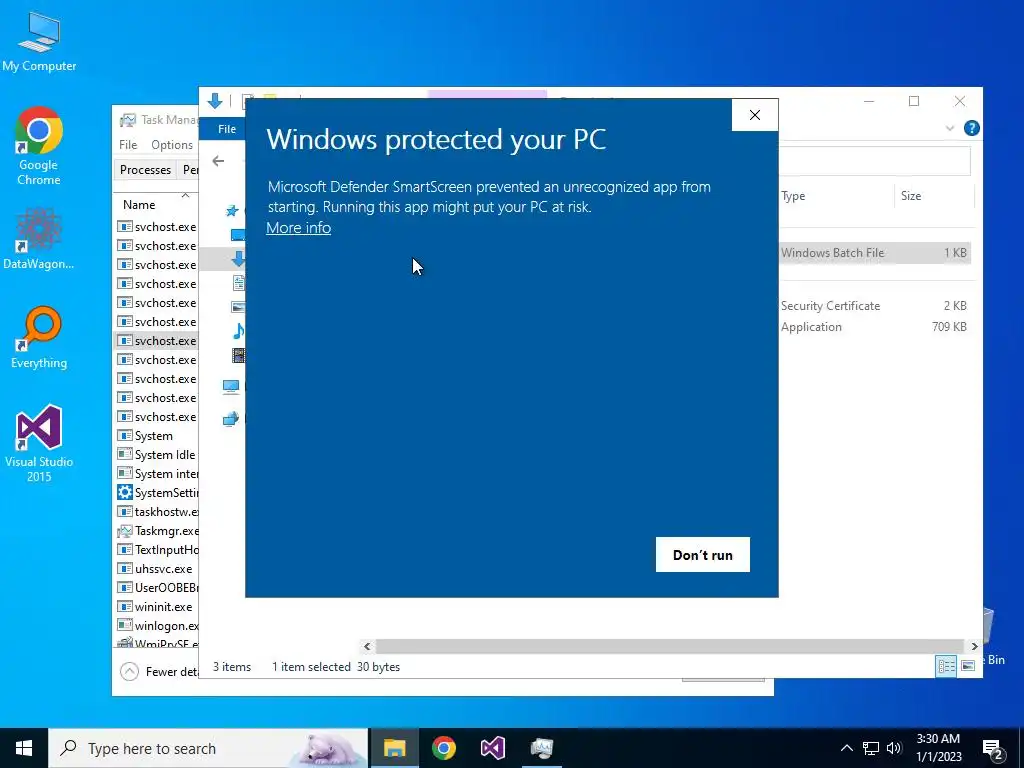Open network status tray icon

tap(871, 748)
